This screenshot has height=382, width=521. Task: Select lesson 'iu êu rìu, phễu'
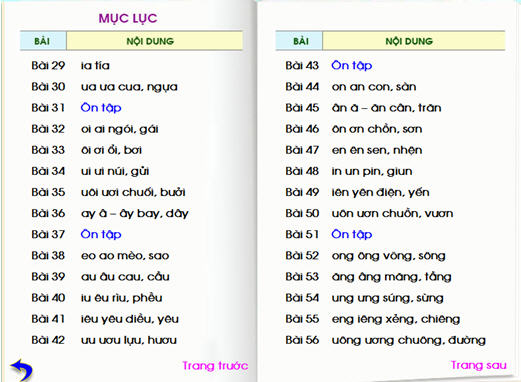click(x=121, y=298)
